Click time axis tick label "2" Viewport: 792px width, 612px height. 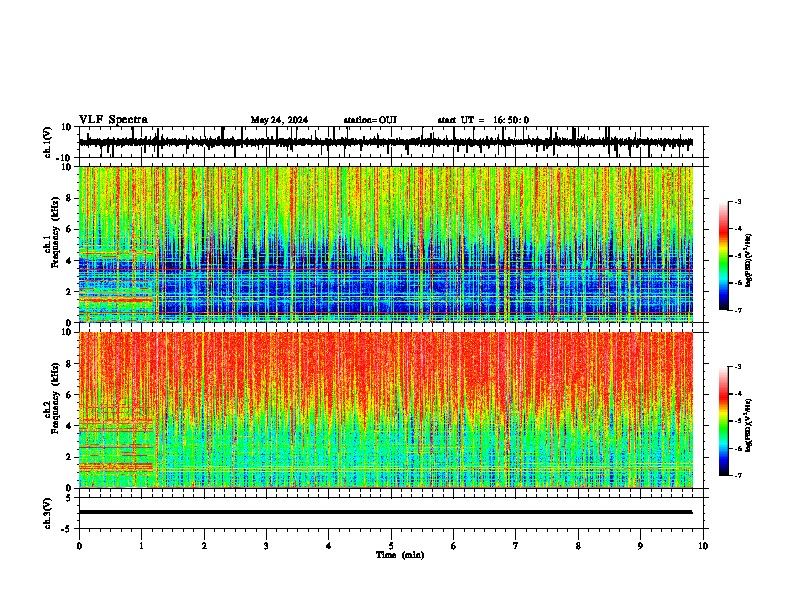[x=204, y=546]
